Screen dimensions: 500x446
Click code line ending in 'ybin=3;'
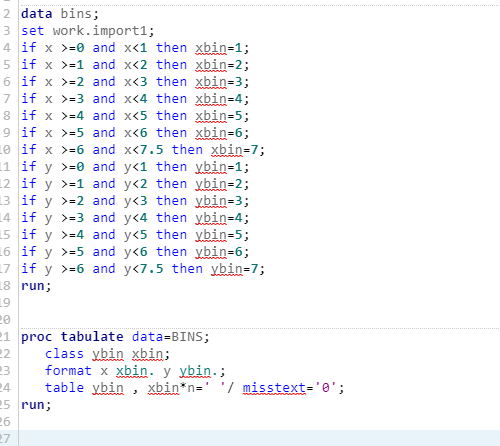tap(135, 201)
